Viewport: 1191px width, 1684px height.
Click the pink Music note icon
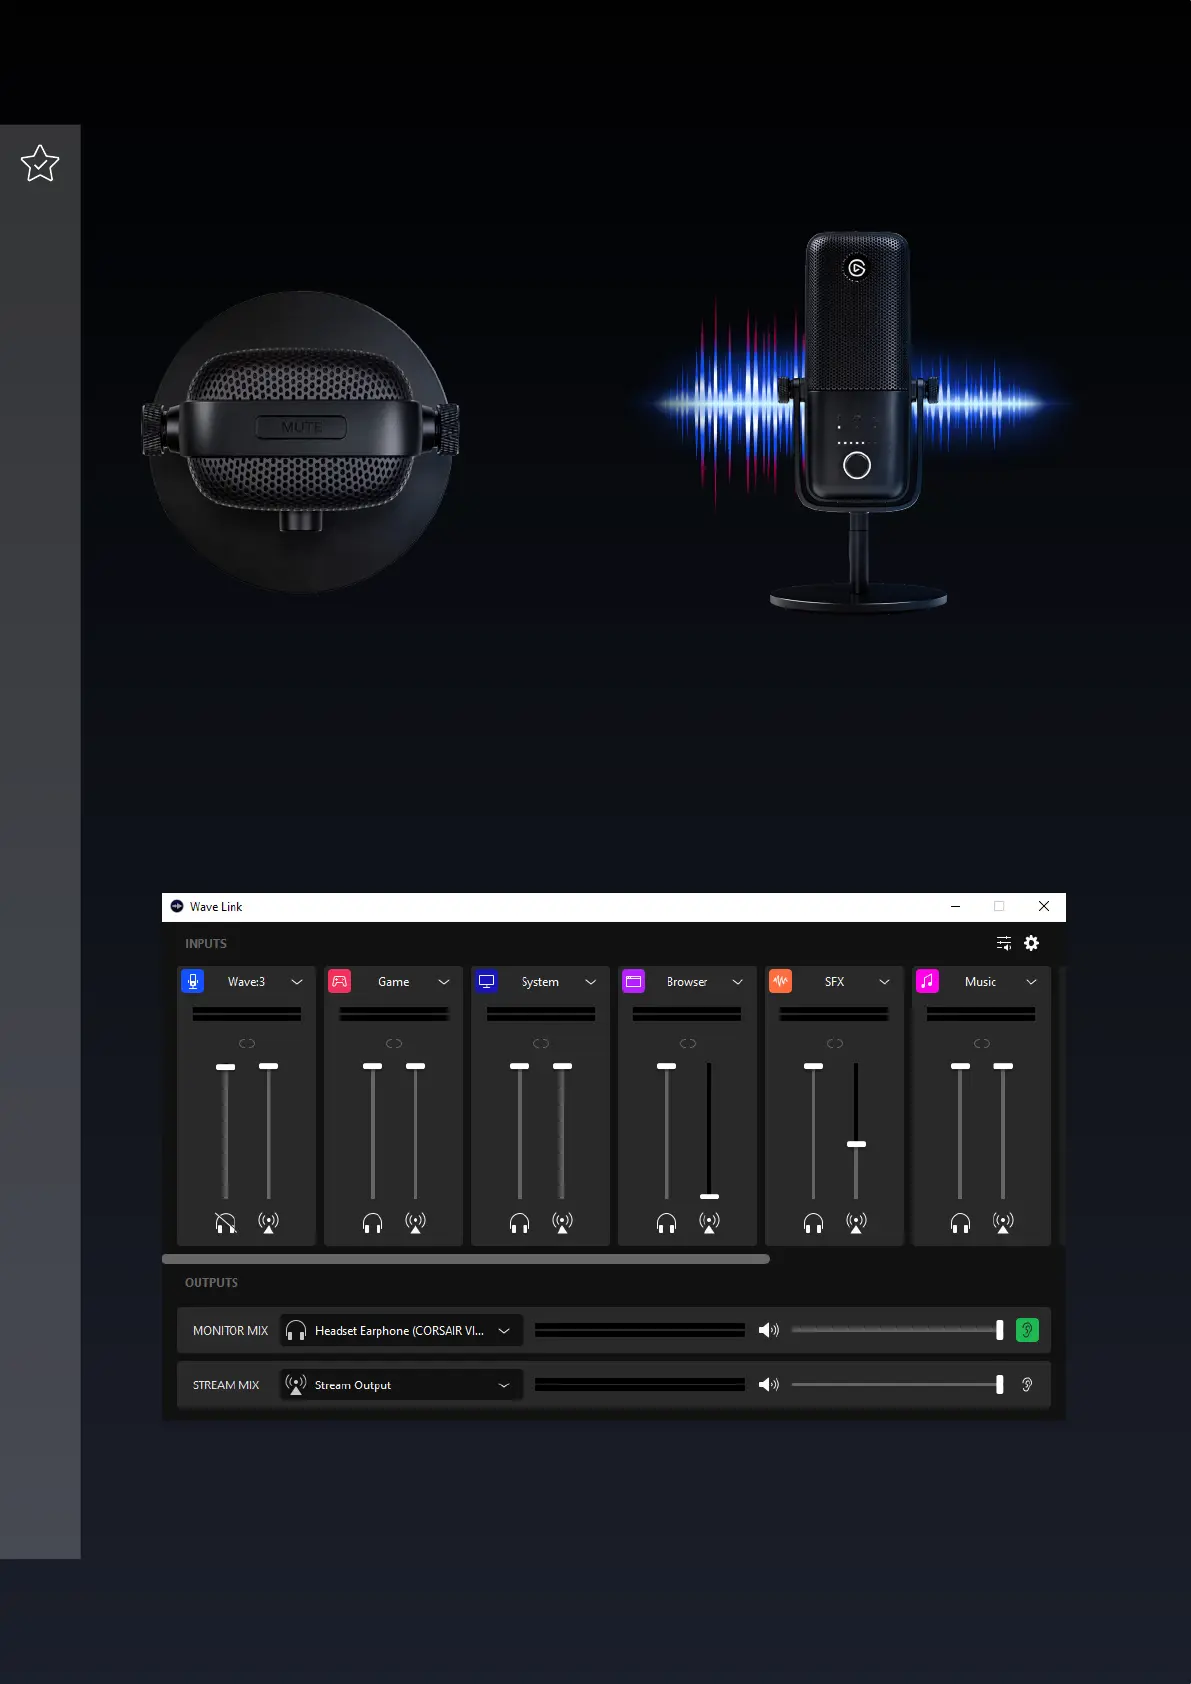coord(928,981)
